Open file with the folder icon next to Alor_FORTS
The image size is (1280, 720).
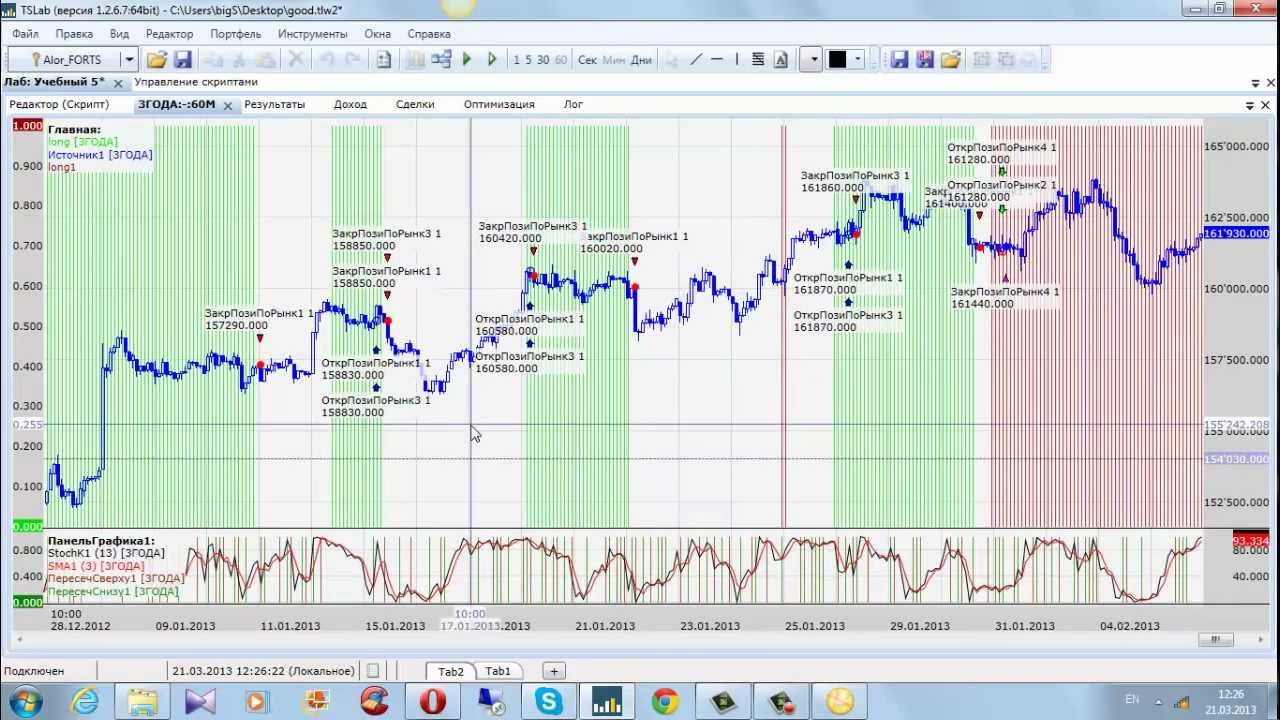158,60
